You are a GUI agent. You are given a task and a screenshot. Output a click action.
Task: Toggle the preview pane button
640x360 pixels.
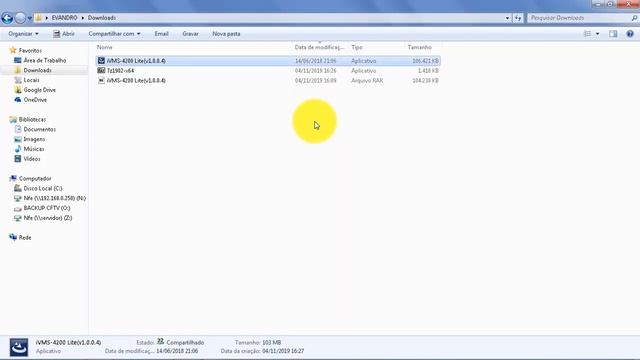pos(613,34)
